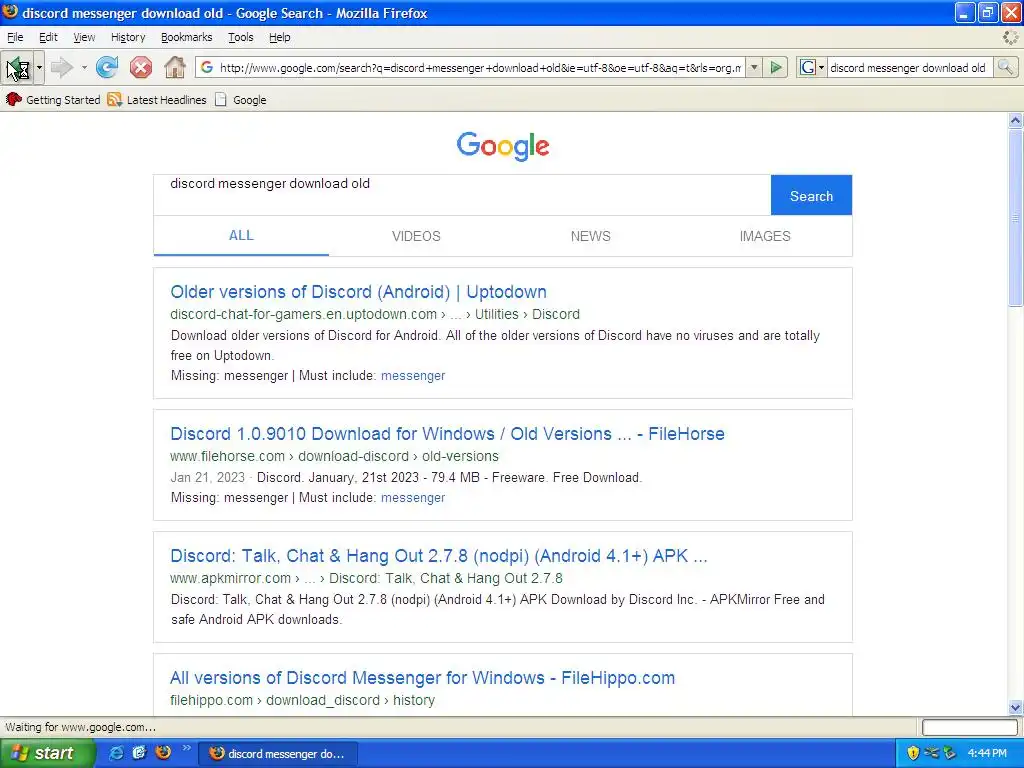
Task: Click the security shield tray icon
Action: (913, 753)
